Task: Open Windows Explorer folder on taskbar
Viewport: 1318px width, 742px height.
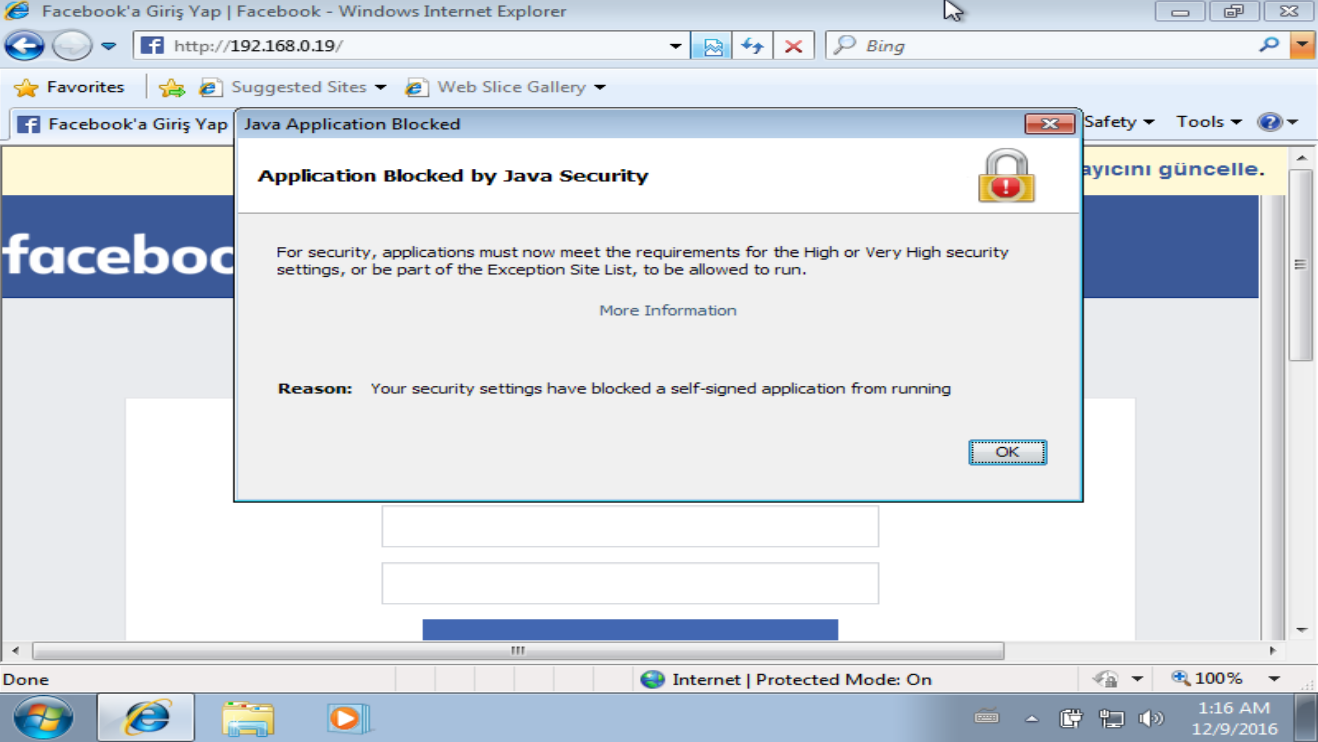Action: (248, 718)
